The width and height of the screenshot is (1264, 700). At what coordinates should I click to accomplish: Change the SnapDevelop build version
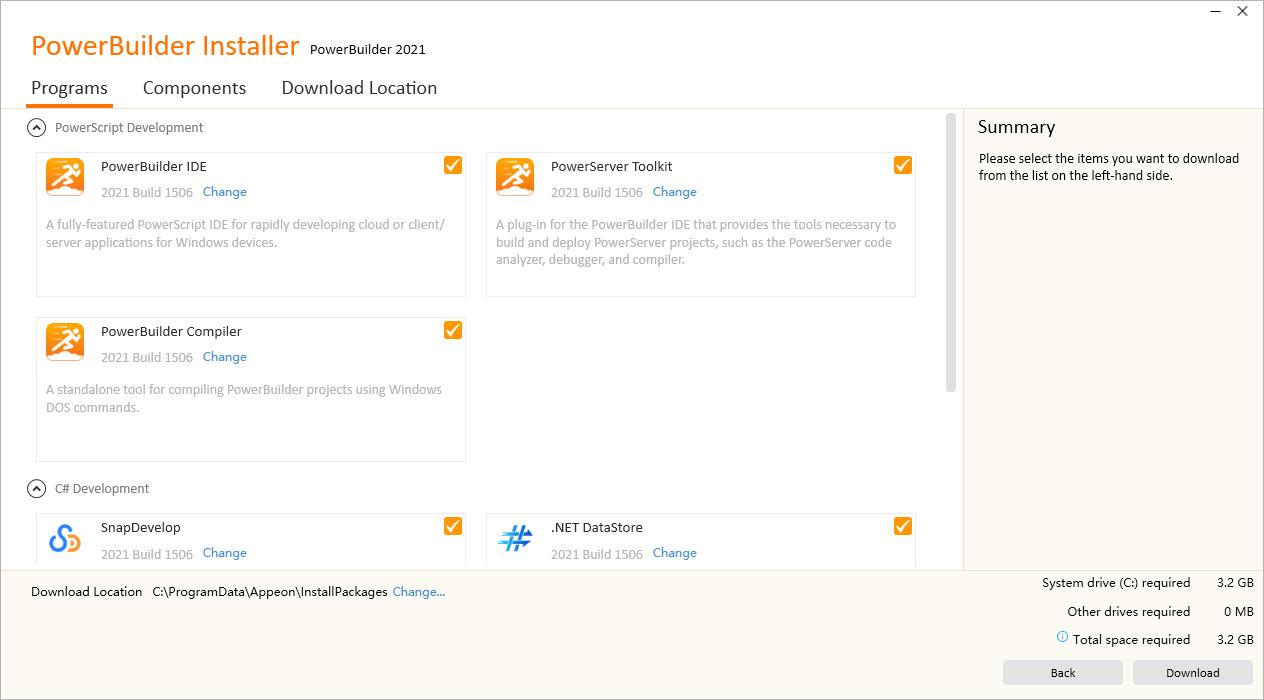point(225,553)
